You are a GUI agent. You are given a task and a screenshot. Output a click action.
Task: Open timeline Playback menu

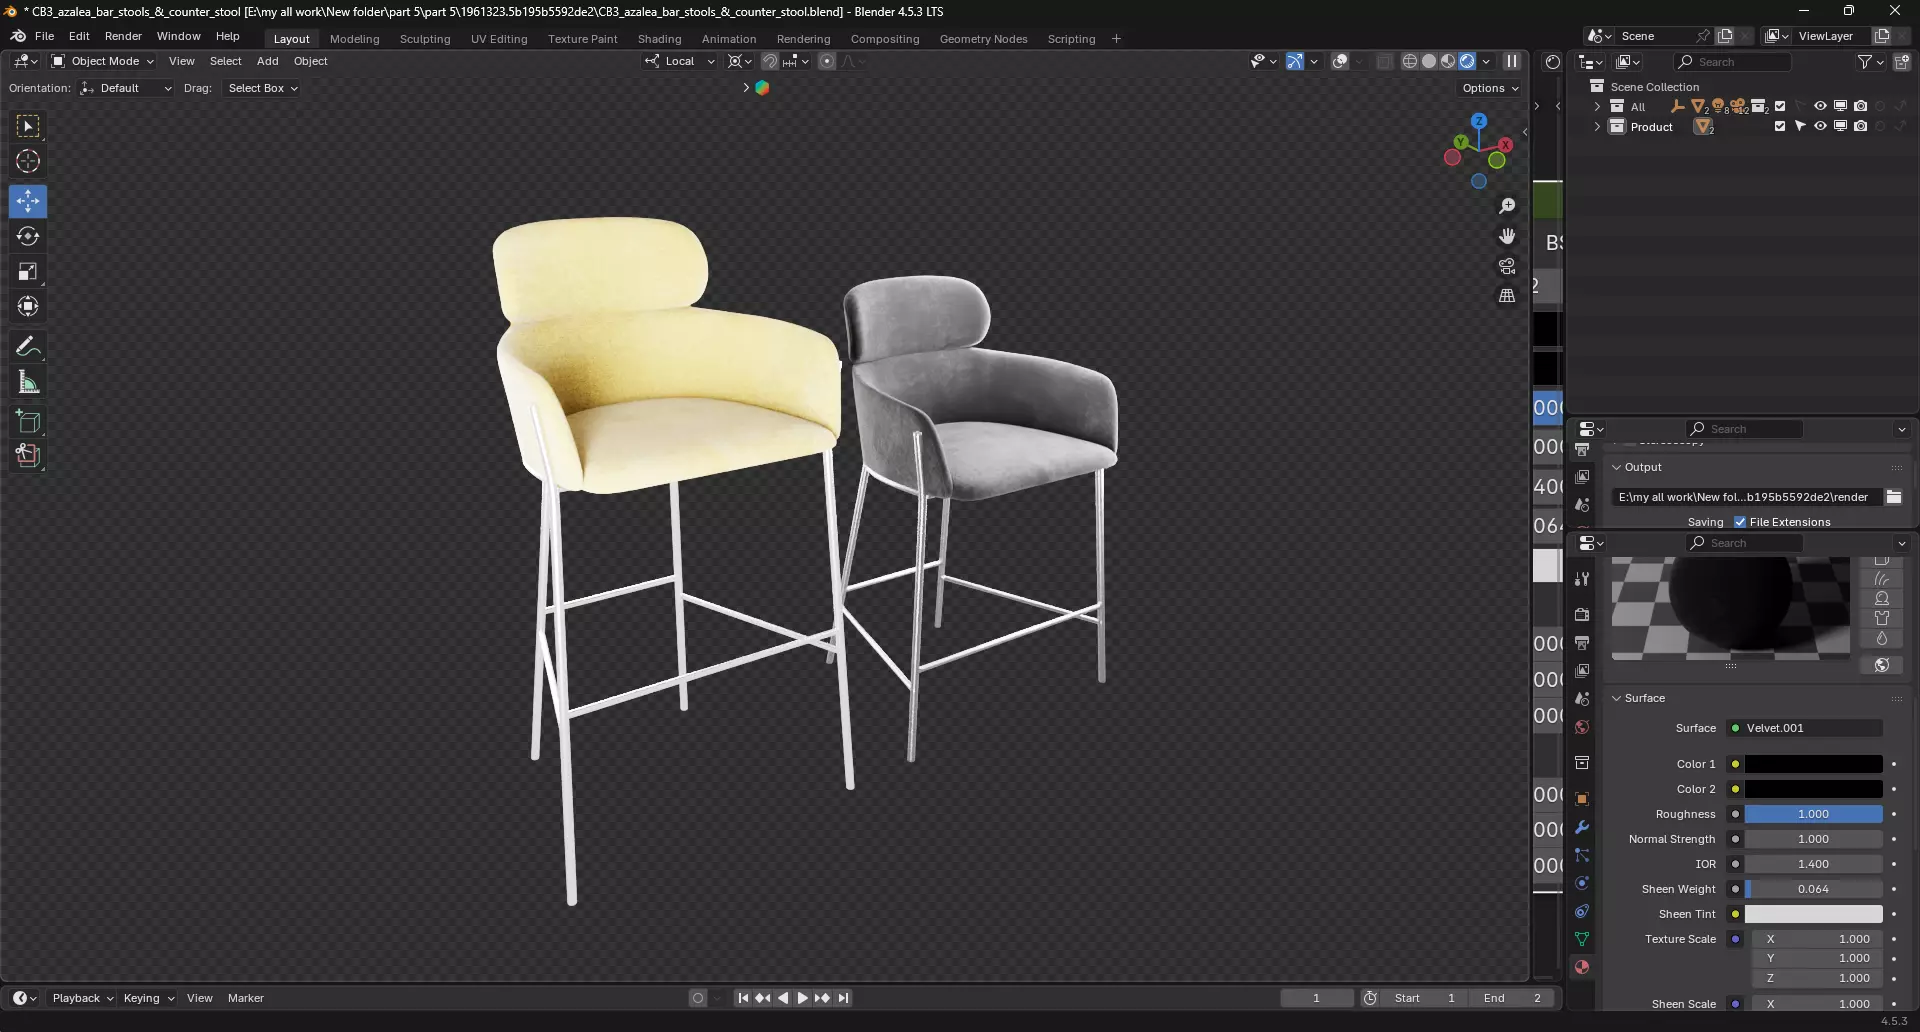(x=83, y=998)
